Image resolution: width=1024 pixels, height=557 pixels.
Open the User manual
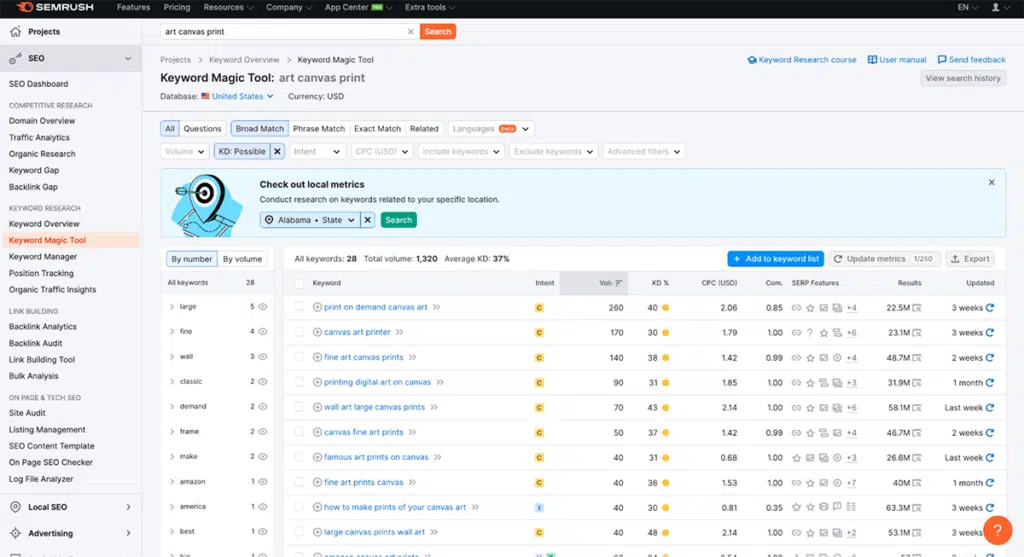pos(896,59)
